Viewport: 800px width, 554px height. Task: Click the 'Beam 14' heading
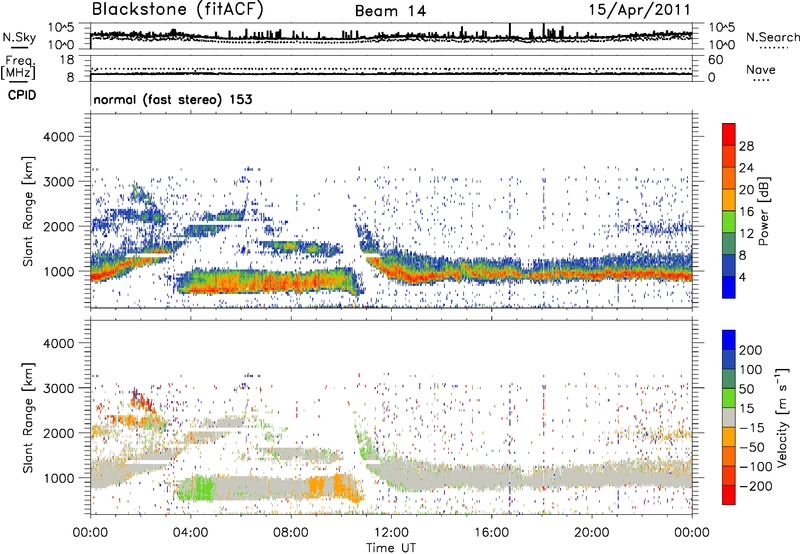tap(390, 11)
